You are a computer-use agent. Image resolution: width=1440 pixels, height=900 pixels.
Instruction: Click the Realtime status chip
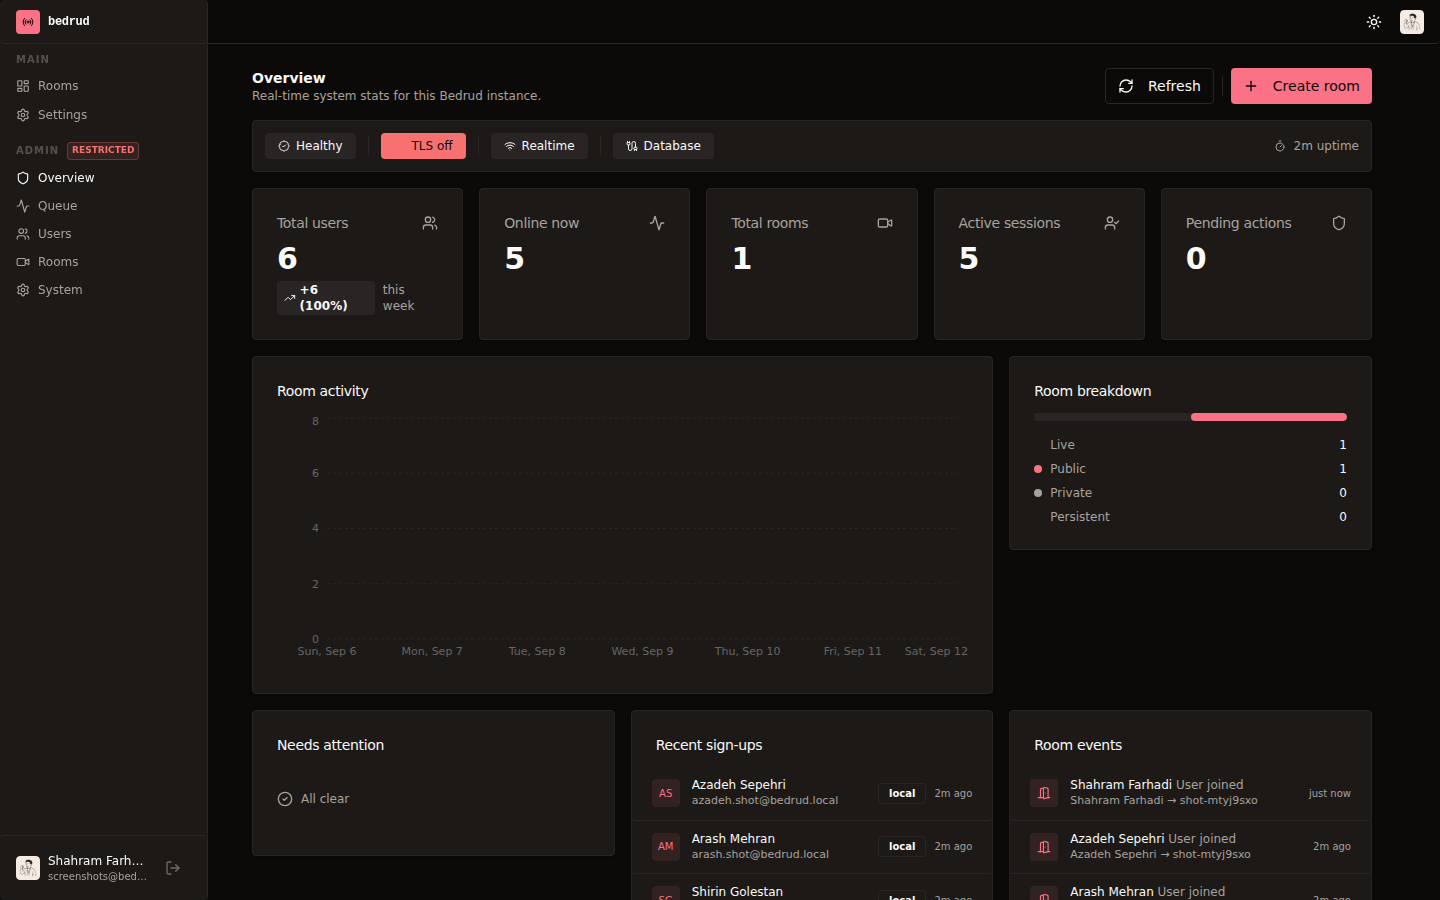pyautogui.click(x=539, y=146)
